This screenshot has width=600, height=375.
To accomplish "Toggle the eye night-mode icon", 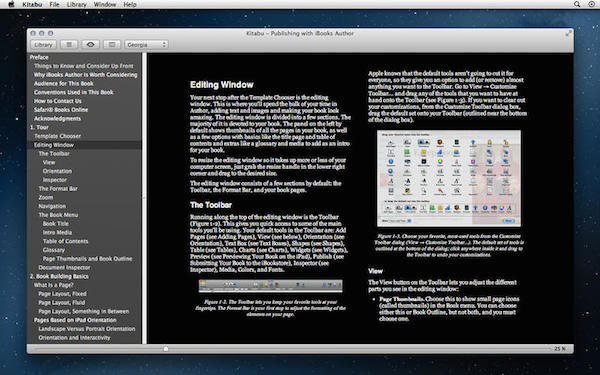I will pyautogui.click(x=90, y=45).
